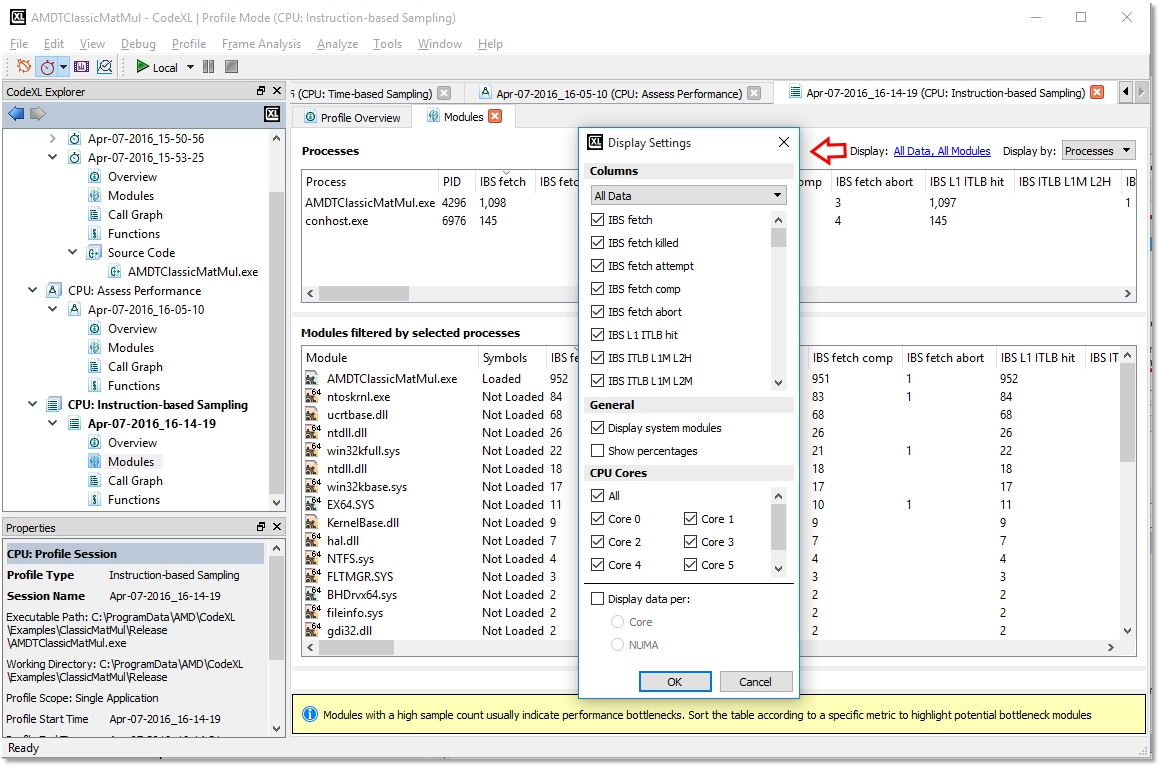Viewport: 1161px width, 768px height.
Task: Navigate forward in CodeXL Explorer
Action: pos(37,113)
